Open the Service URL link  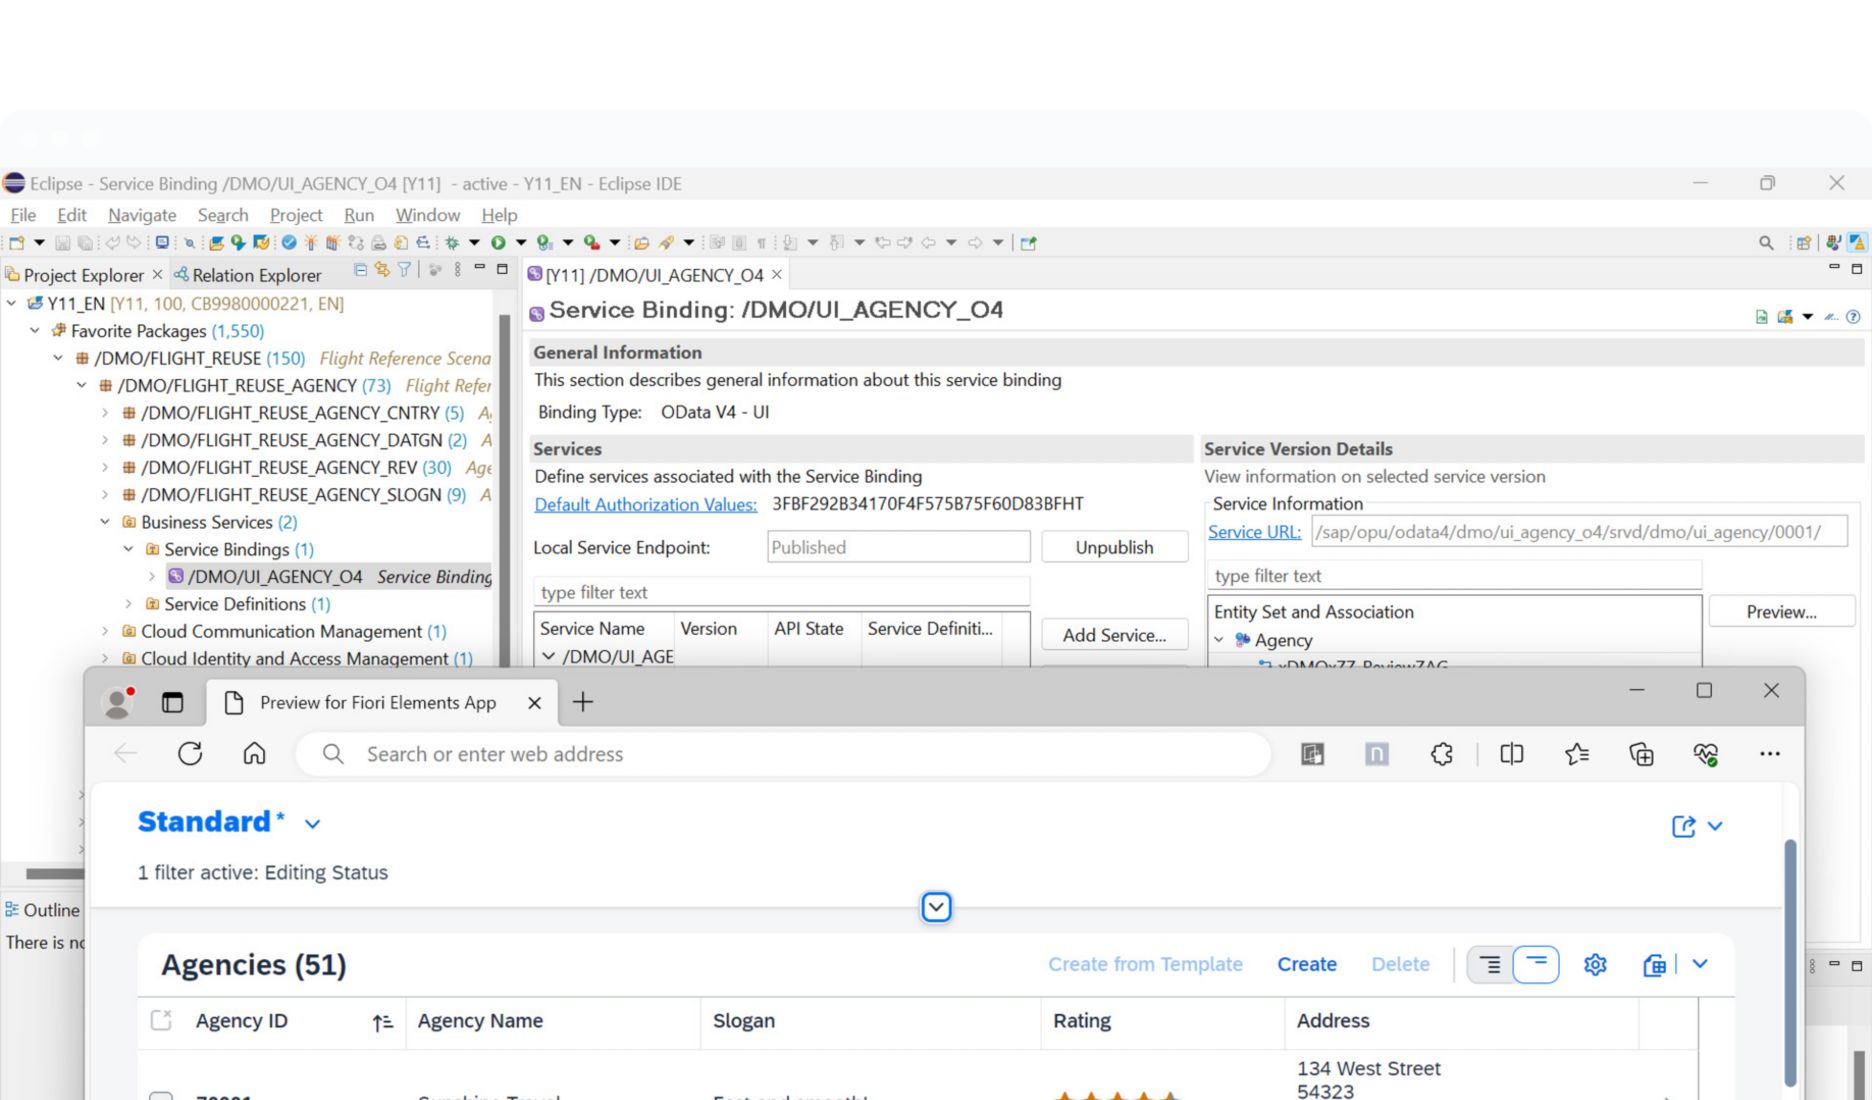click(x=1254, y=532)
